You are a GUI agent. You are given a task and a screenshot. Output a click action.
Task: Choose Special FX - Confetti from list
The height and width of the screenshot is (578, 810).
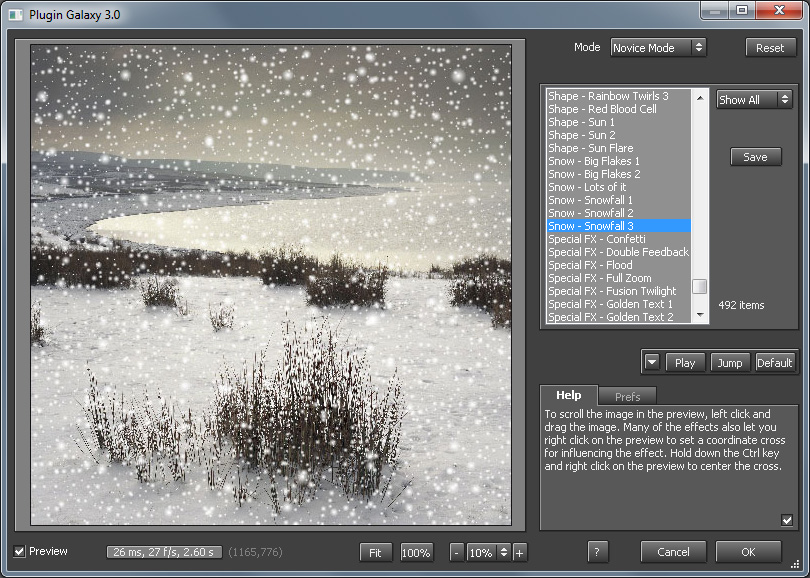coord(597,239)
